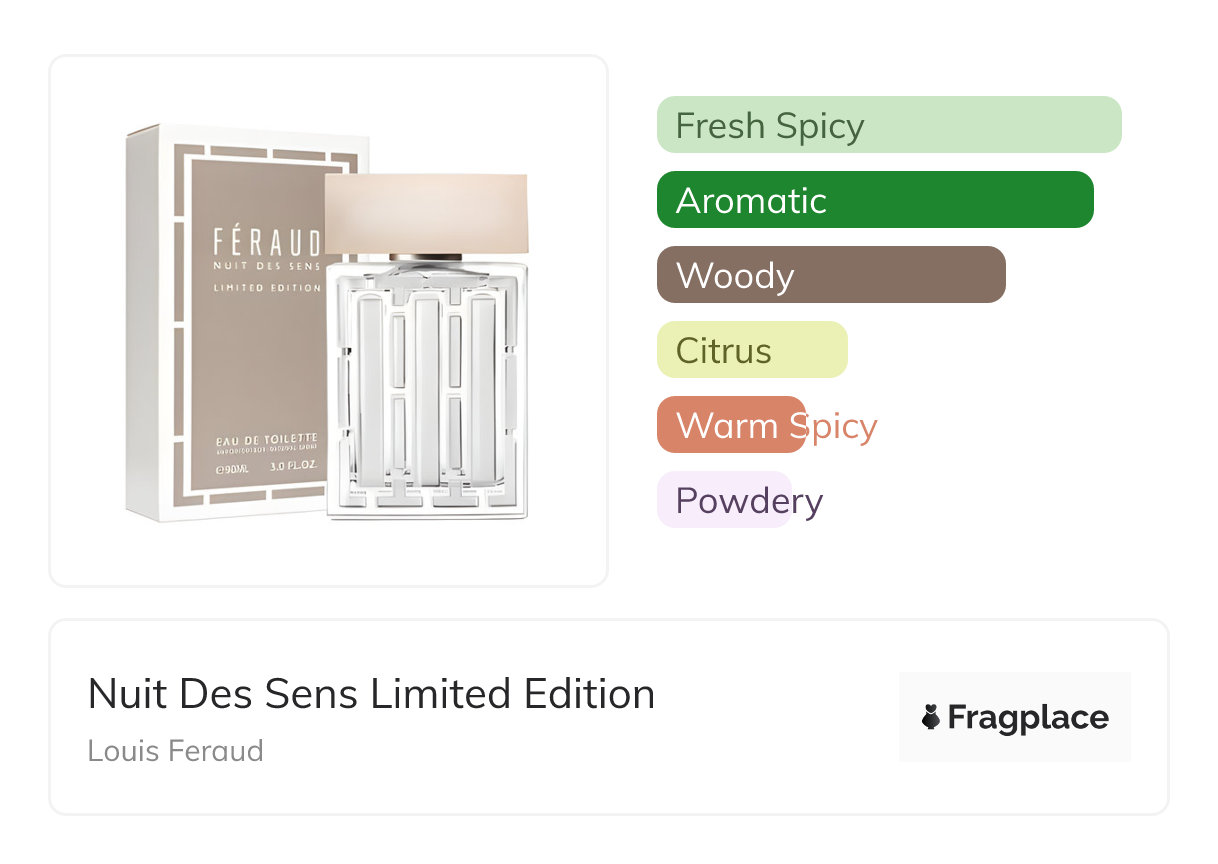This screenshot has width=1218, height=864.
Task: Click the brown Woody accord bar
Action: (x=830, y=275)
